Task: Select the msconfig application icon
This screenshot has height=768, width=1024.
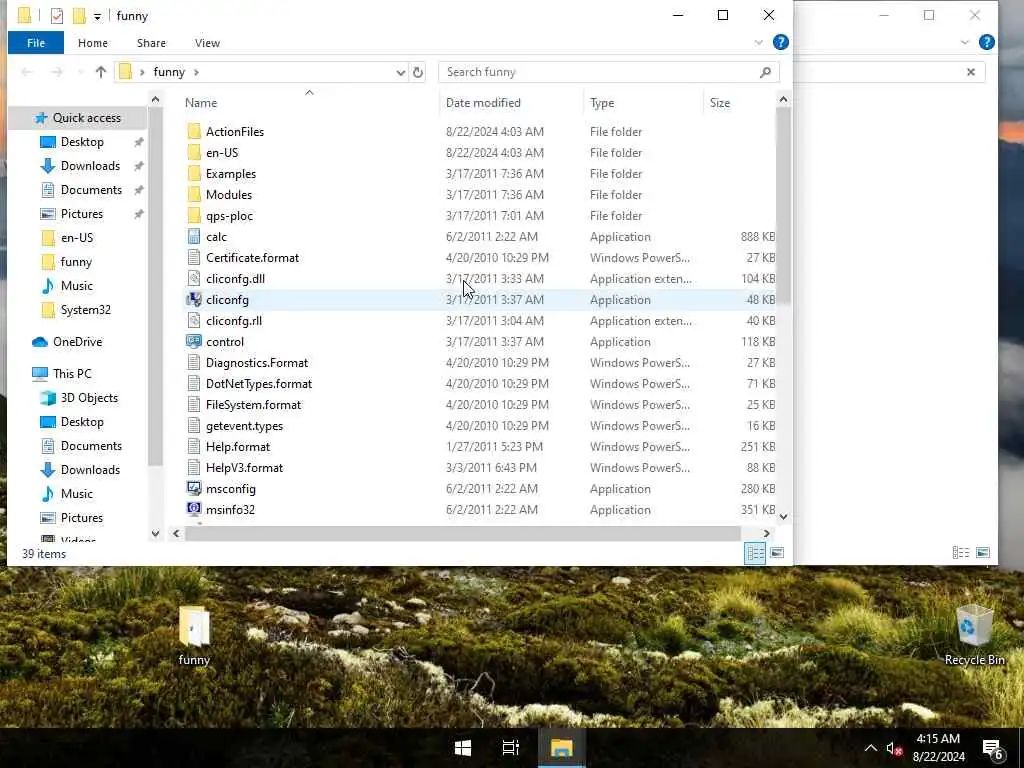Action: click(194, 488)
